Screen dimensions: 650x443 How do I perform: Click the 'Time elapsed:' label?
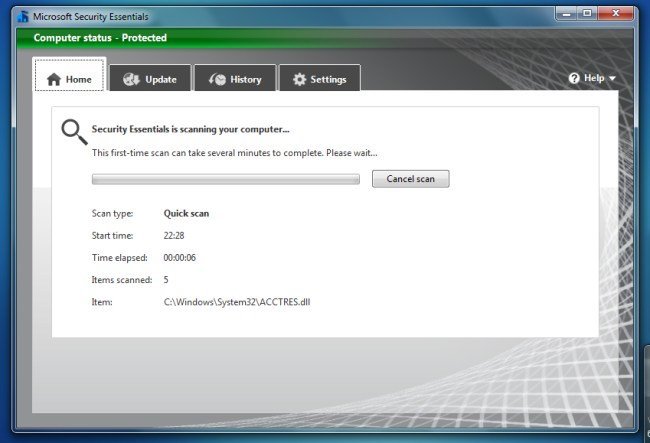[x=119, y=258]
